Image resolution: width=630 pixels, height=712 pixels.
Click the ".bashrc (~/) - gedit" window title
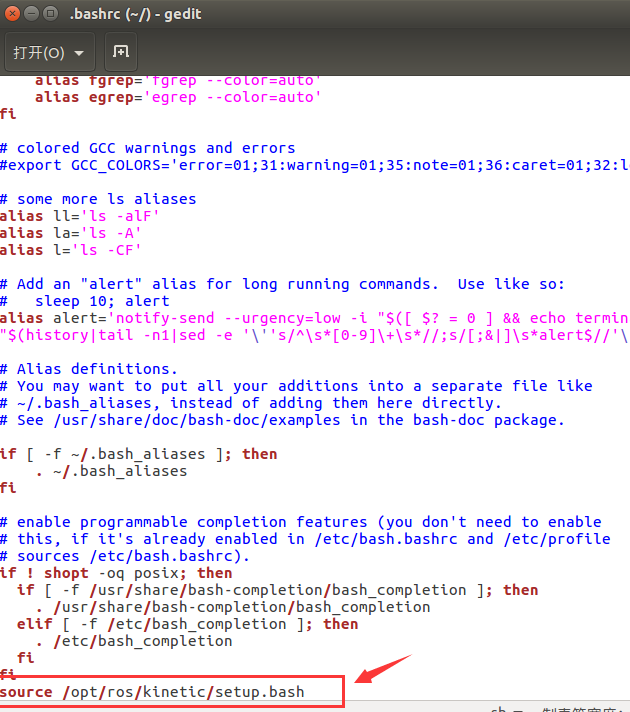[x=135, y=14]
